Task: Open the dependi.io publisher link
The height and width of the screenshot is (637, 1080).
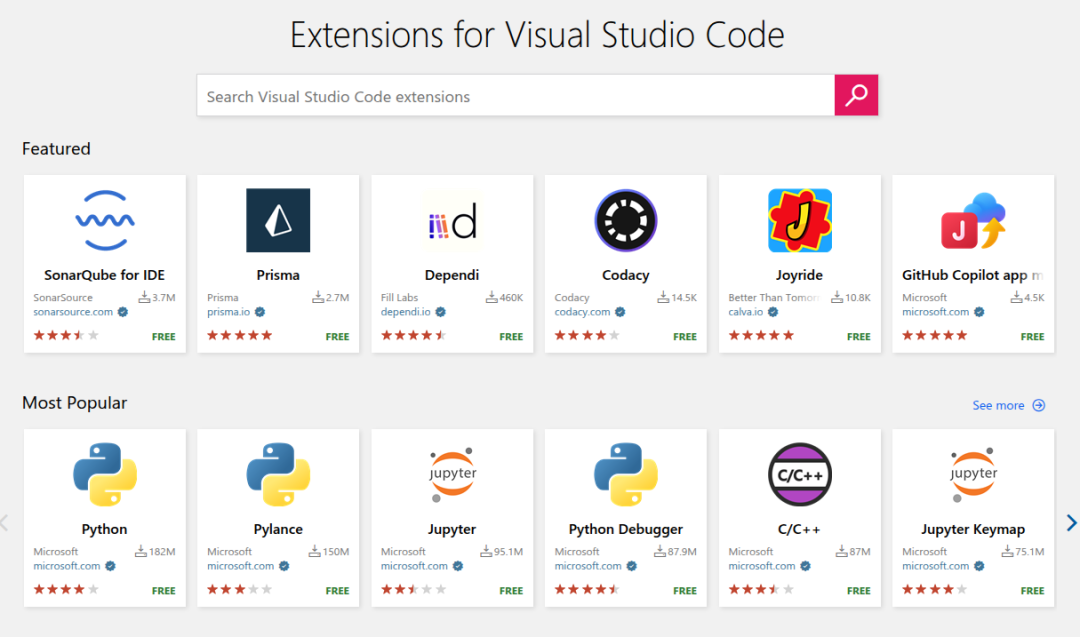Action: coord(406,312)
